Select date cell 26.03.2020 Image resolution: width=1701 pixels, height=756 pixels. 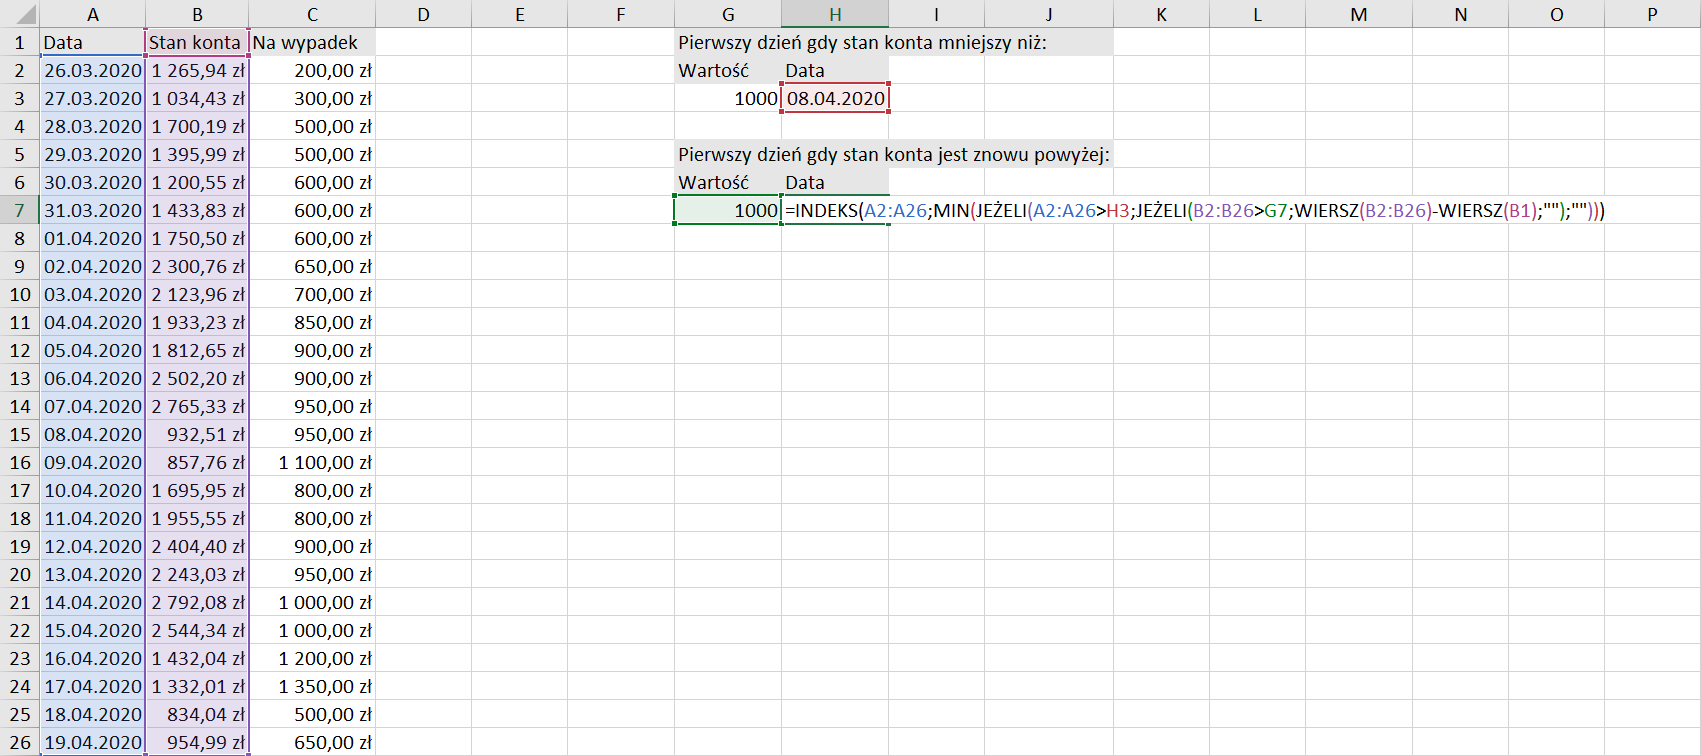pos(92,71)
